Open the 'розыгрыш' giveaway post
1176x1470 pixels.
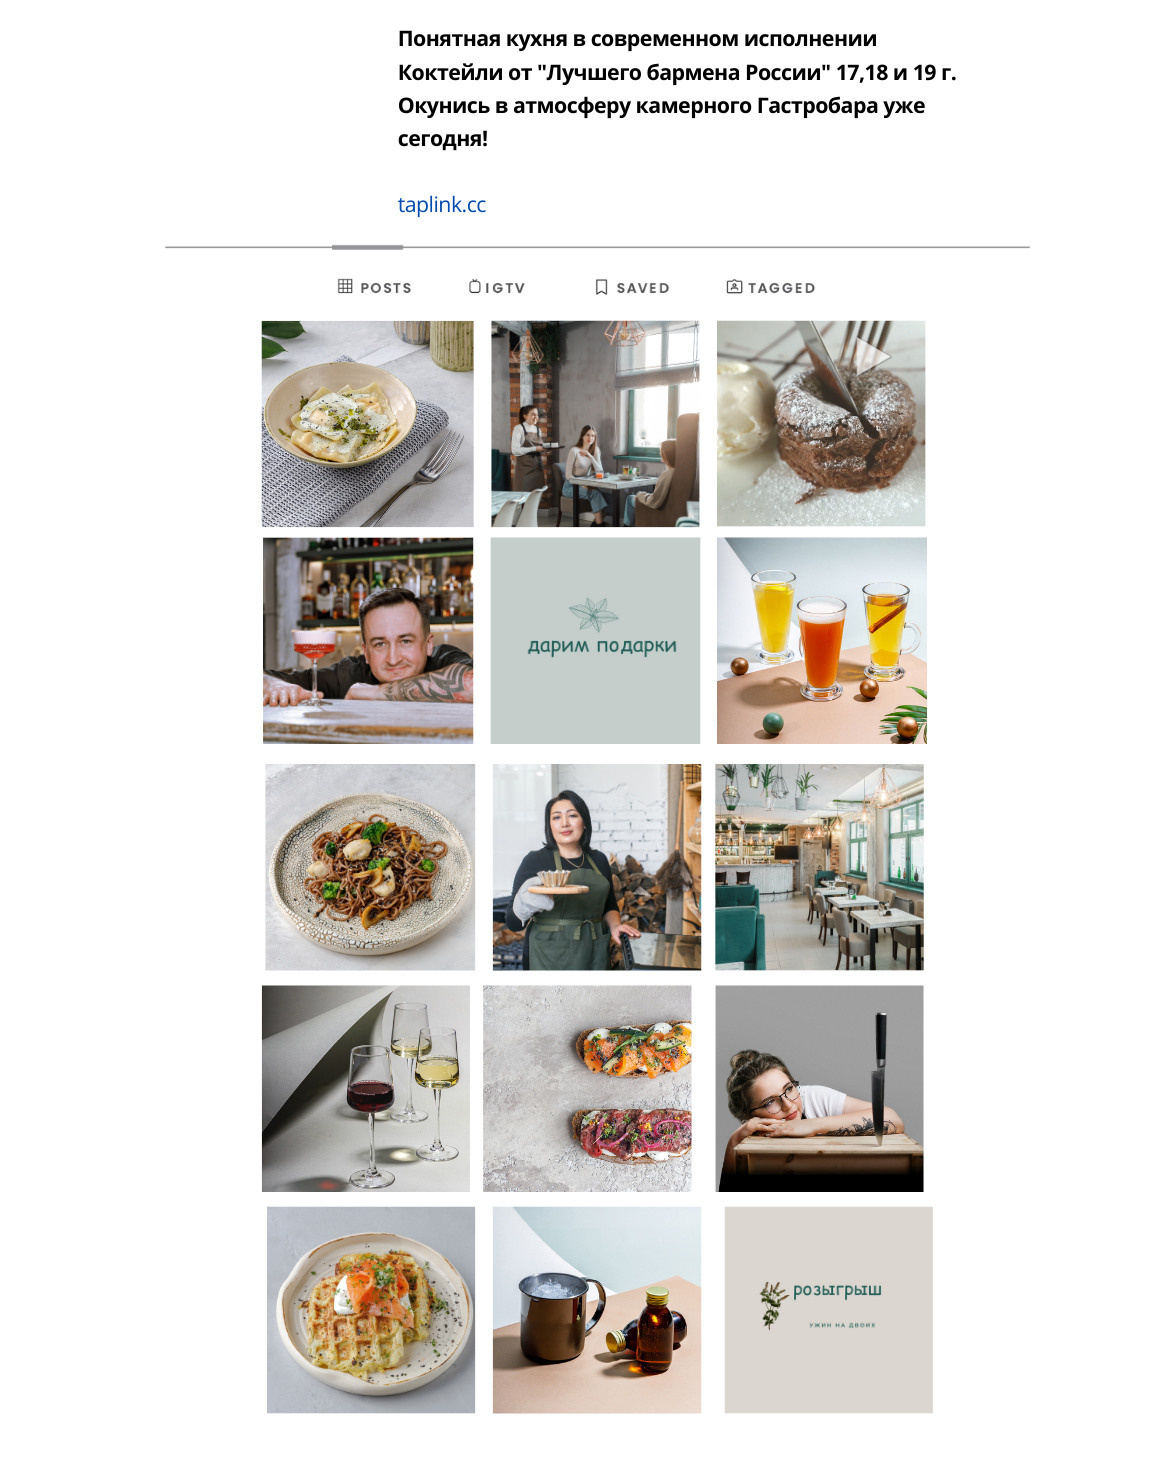pyautogui.click(x=829, y=1310)
